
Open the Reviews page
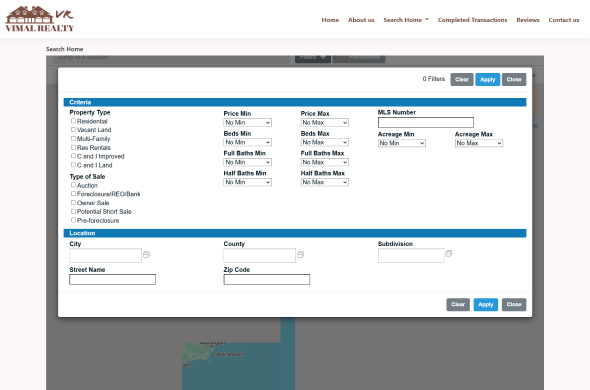[528, 20]
